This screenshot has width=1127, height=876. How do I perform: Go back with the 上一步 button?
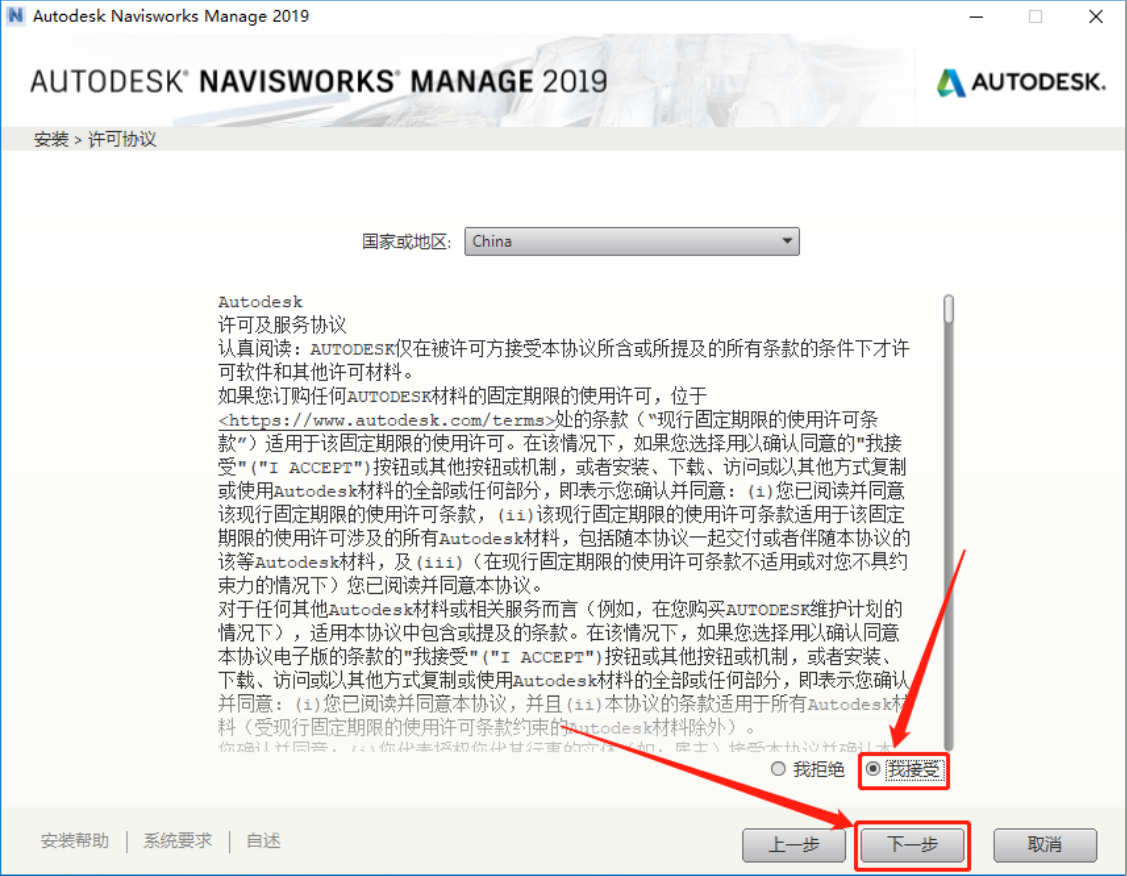point(794,845)
